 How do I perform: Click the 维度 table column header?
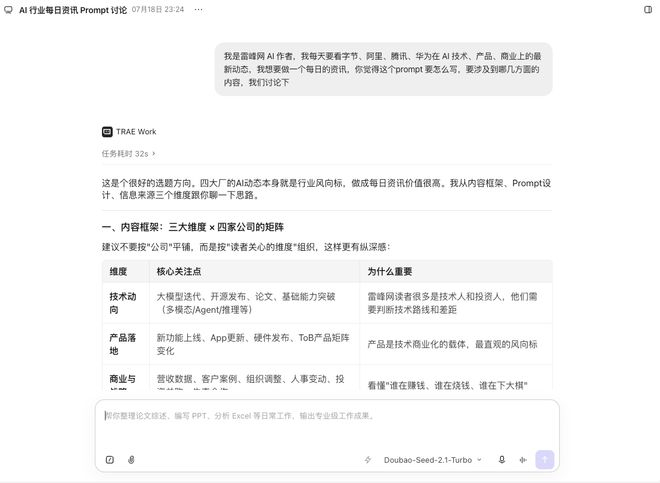pyautogui.click(x=118, y=272)
